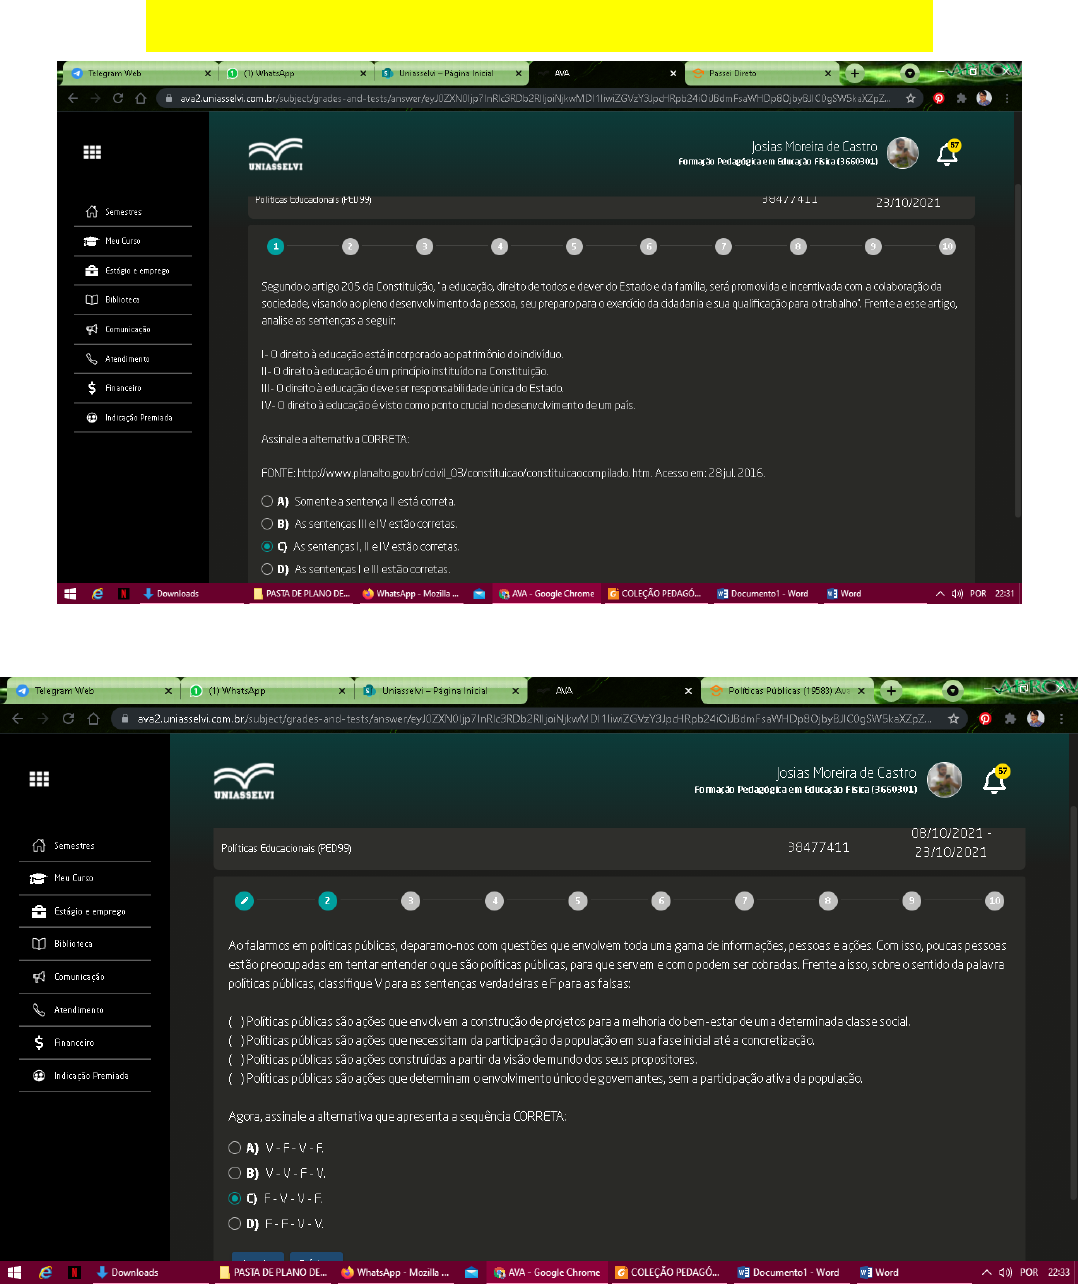Image resolution: width=1078 pixels, height=1284 pixels.
Task: Open notifications bell in the lower screenshot
Action: [x=995, y=781]
